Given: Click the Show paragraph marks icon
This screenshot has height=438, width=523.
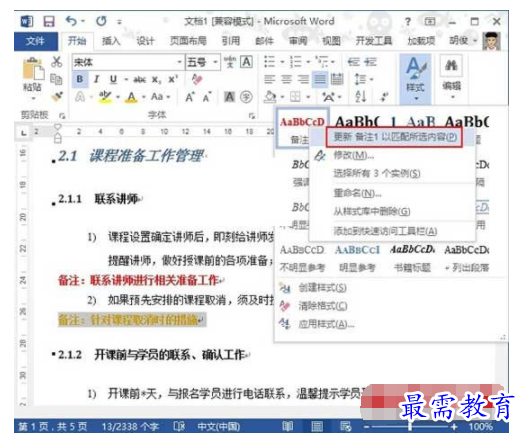Looking at the screenshot, I should (x=384, y=97).
